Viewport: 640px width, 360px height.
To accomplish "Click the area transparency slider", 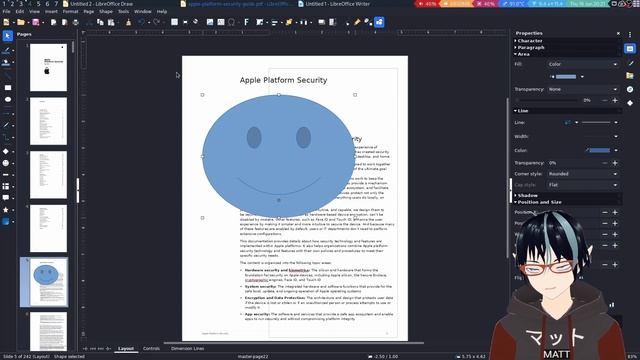I will click(x=546, y=100).
